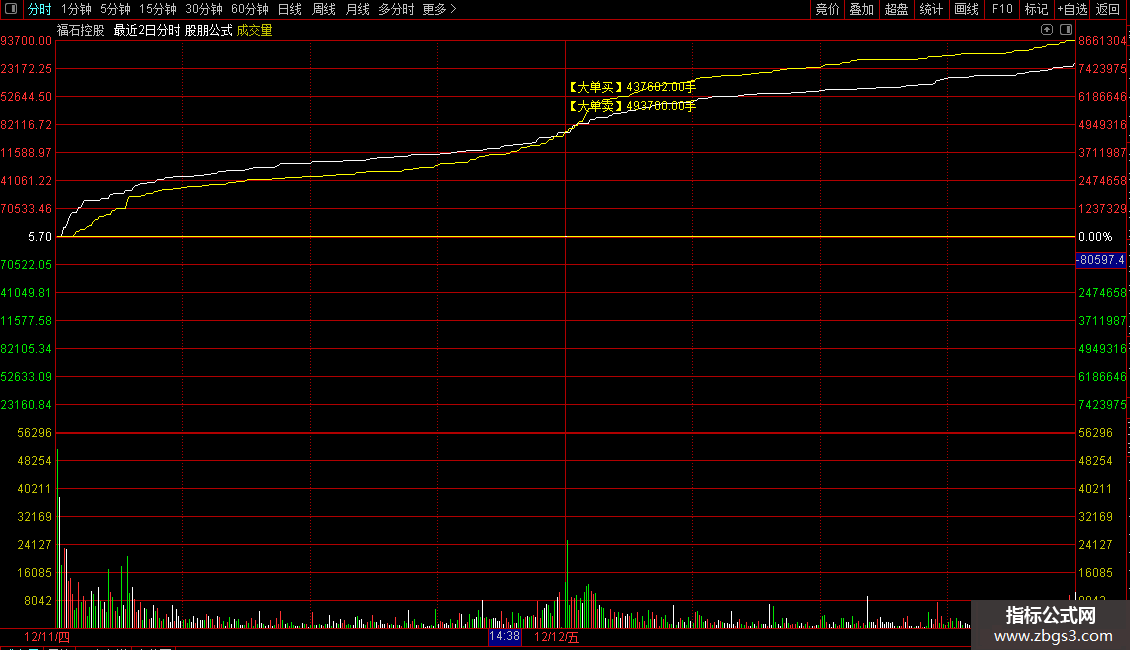Click left volume axis value 24127
The width and height of the screenshot is (1130, 650).
pyautogui.click(x=35, y=545)
